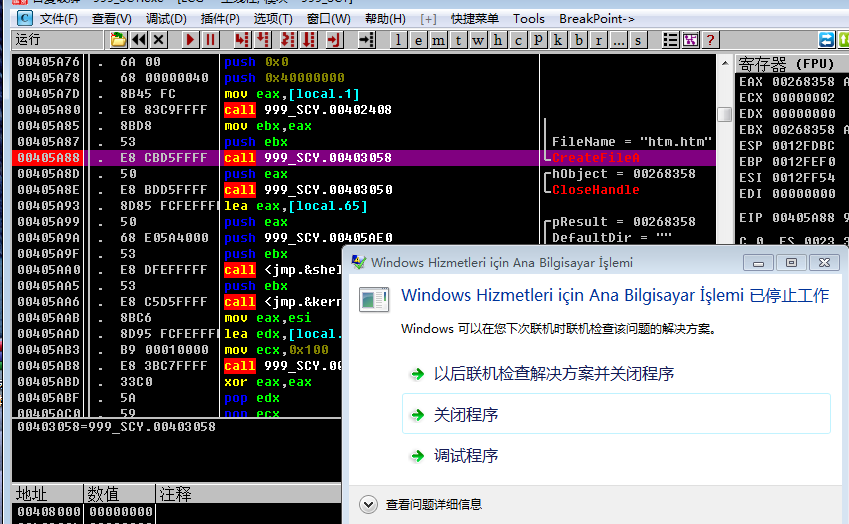
Task: Click the Trace into toolbar icon
Action: click(288, 40)
